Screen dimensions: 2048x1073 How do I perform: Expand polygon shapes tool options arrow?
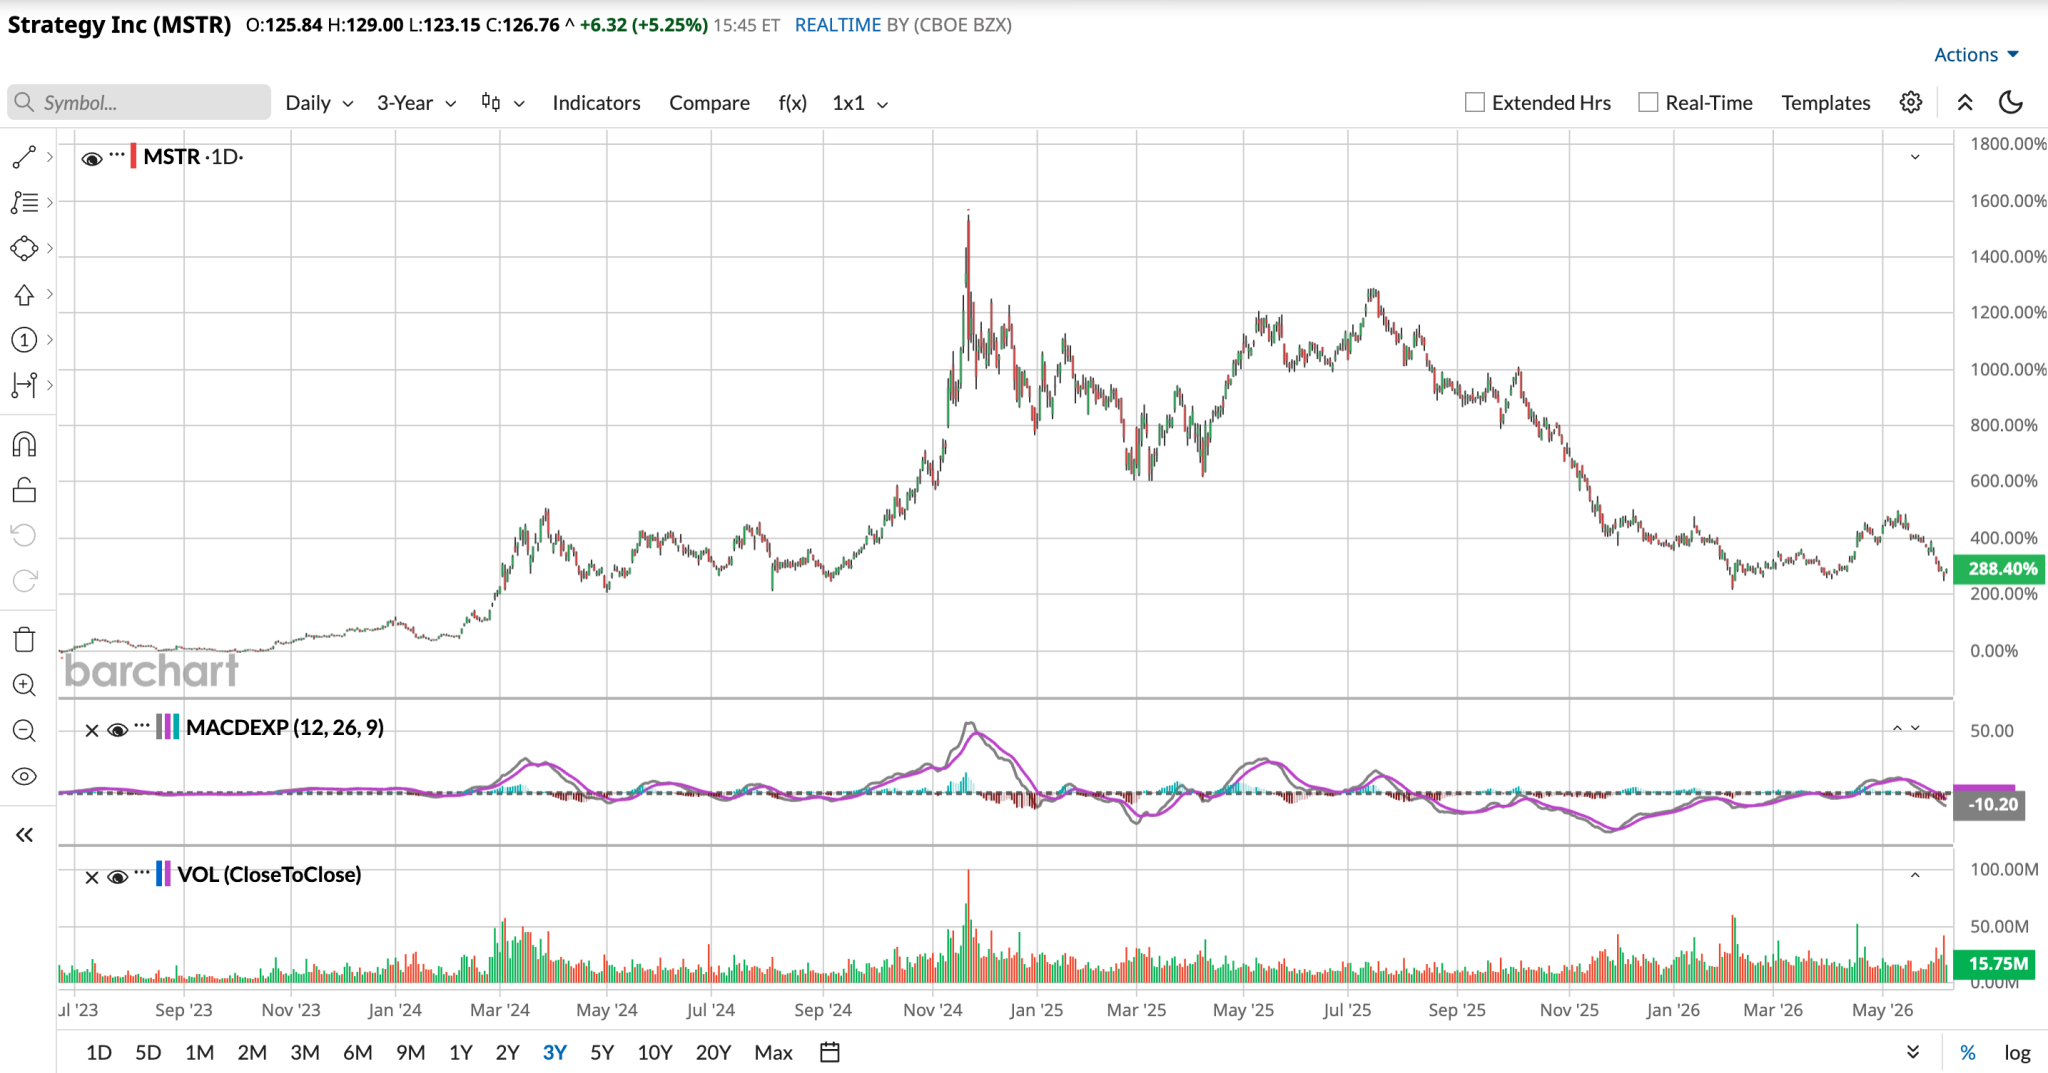click(50, 248)
